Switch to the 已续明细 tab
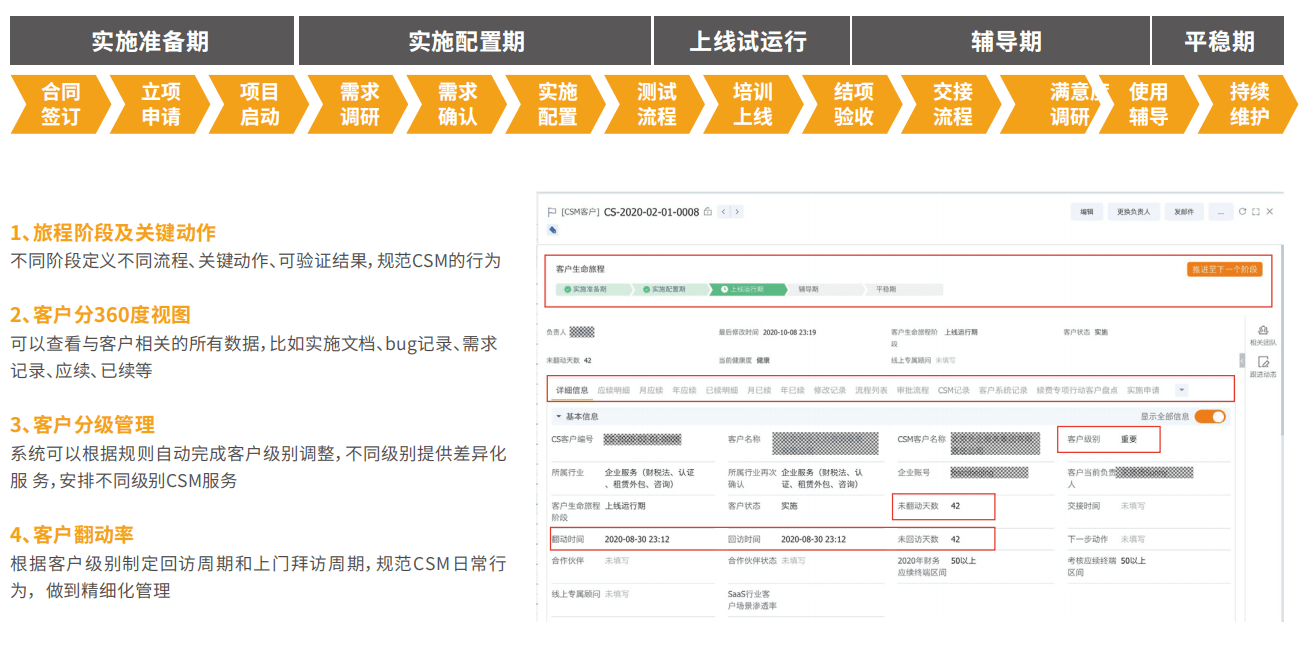 (721, 390)
